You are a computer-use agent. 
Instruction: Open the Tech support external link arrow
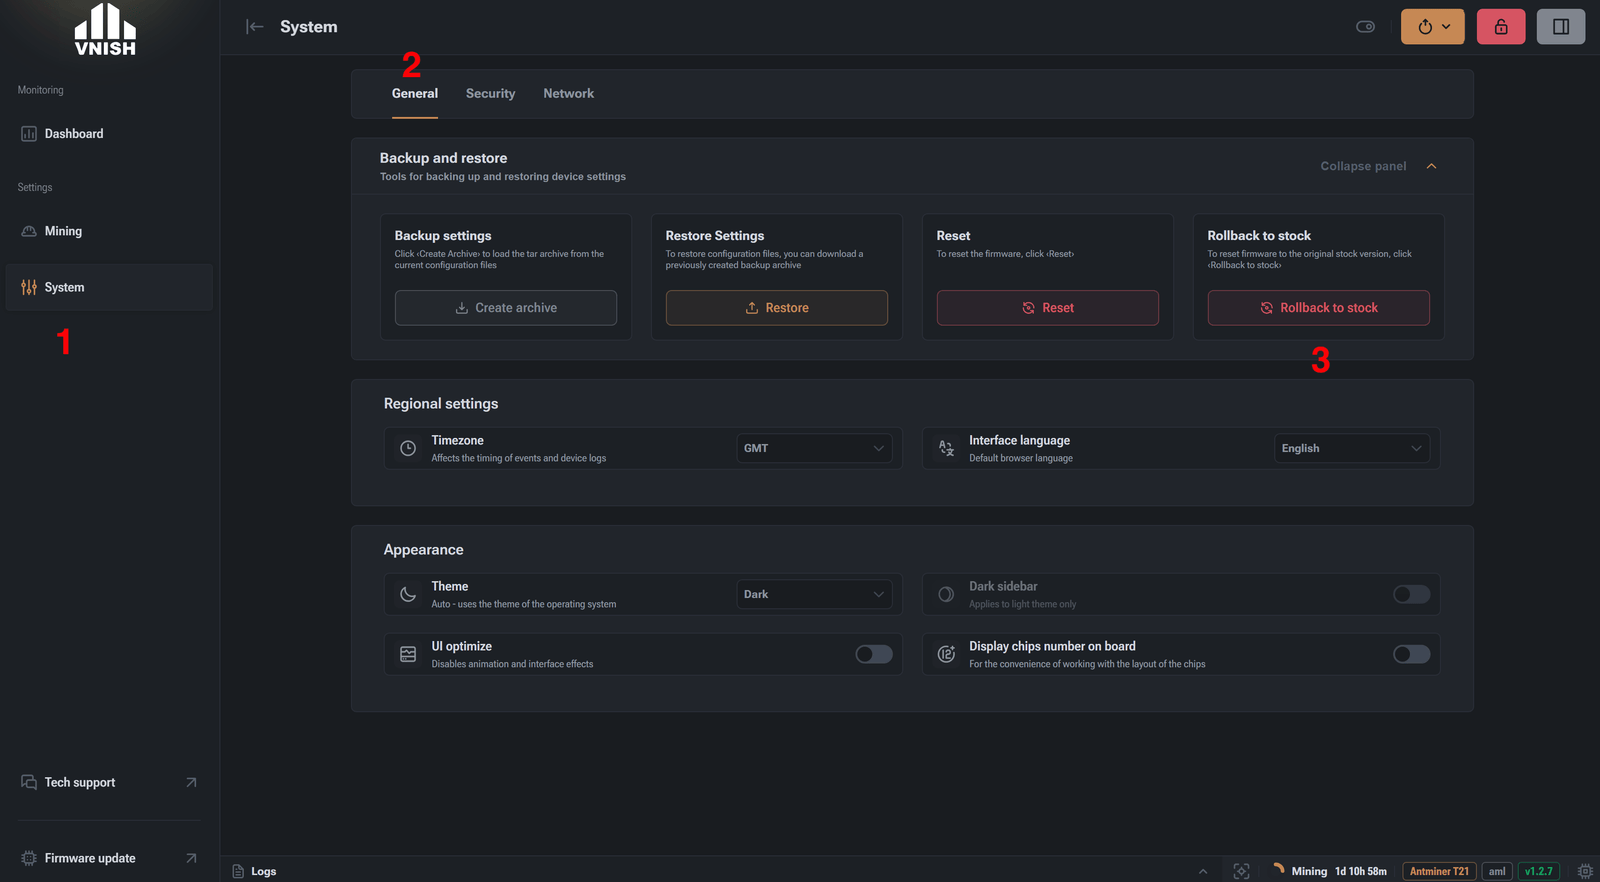point(191,782)
